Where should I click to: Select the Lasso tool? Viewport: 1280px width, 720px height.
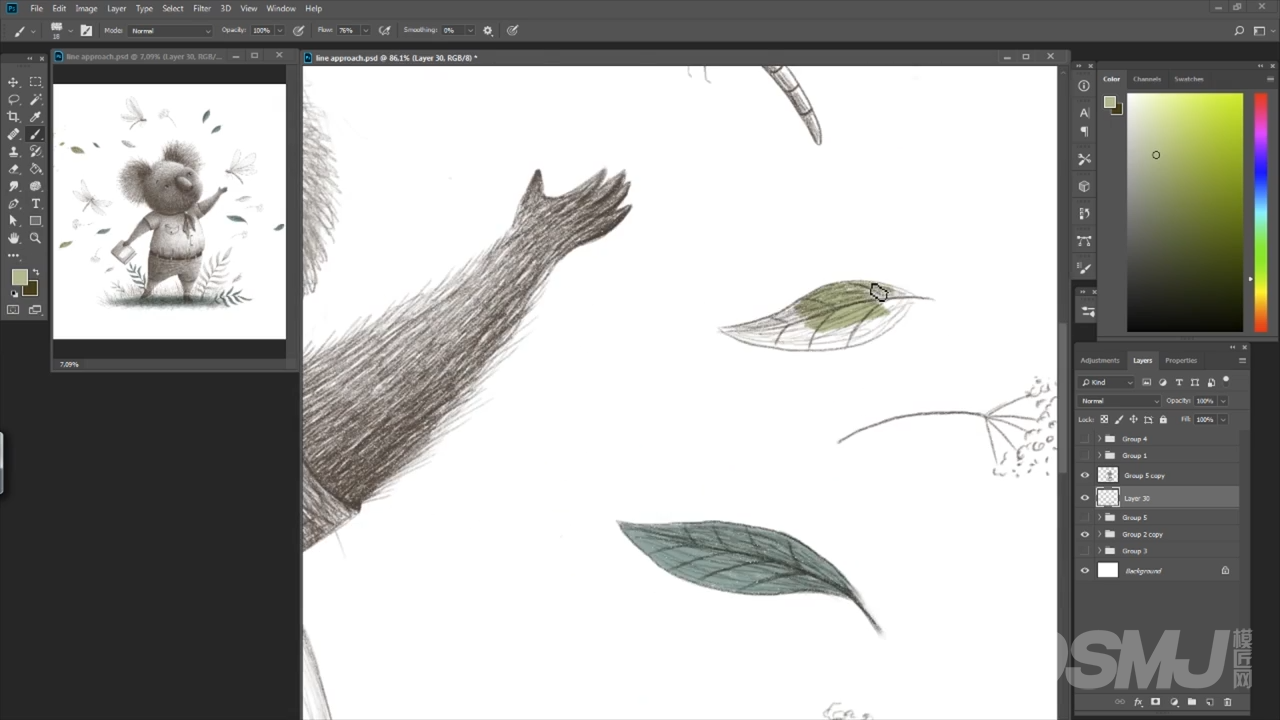tap(13, 99)
